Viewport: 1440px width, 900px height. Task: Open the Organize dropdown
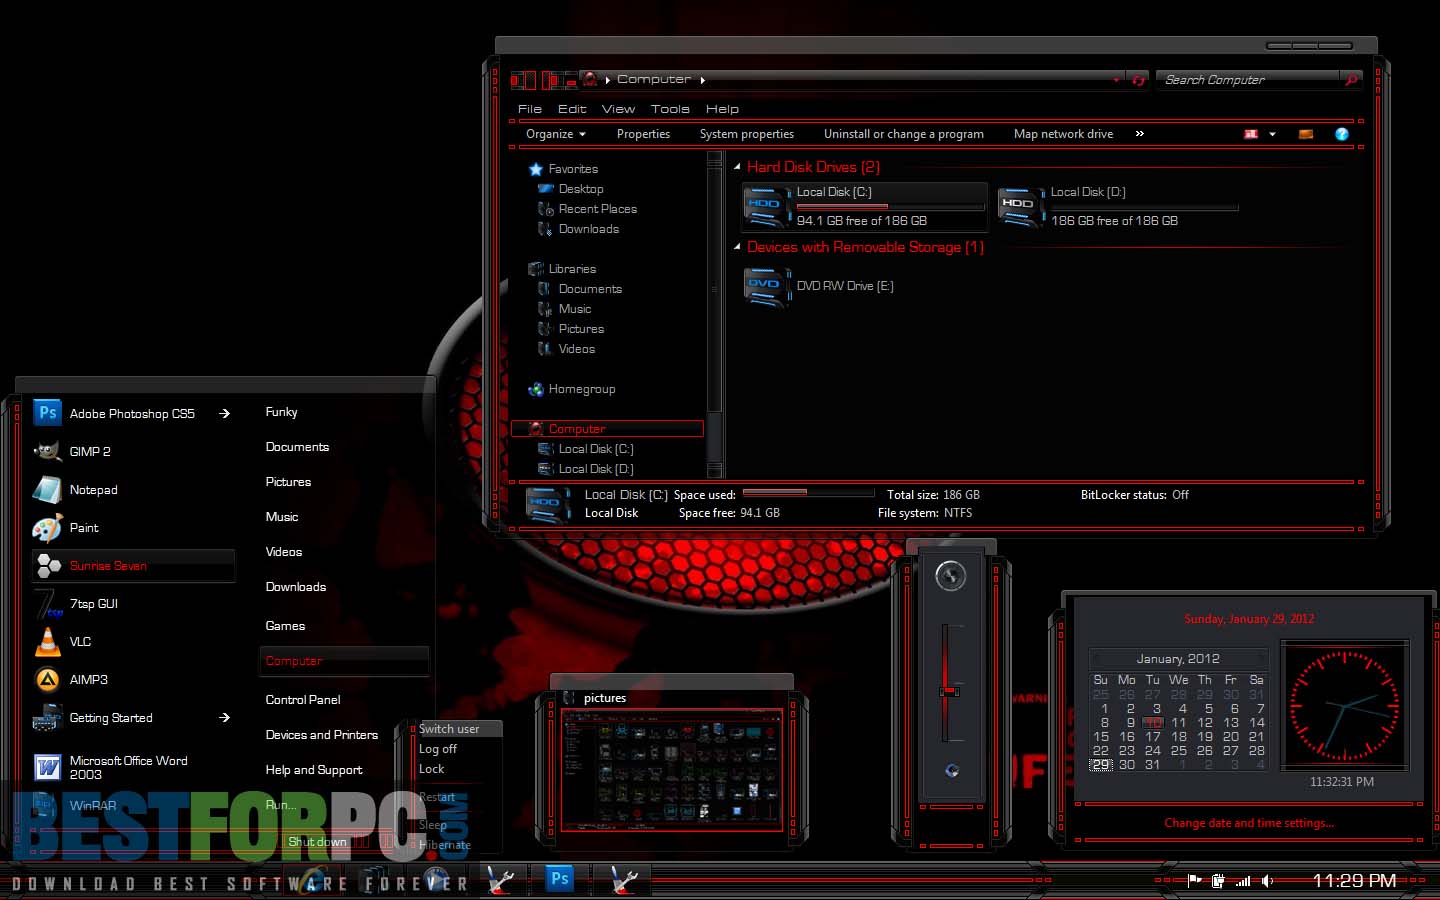(x=556, y=134)
